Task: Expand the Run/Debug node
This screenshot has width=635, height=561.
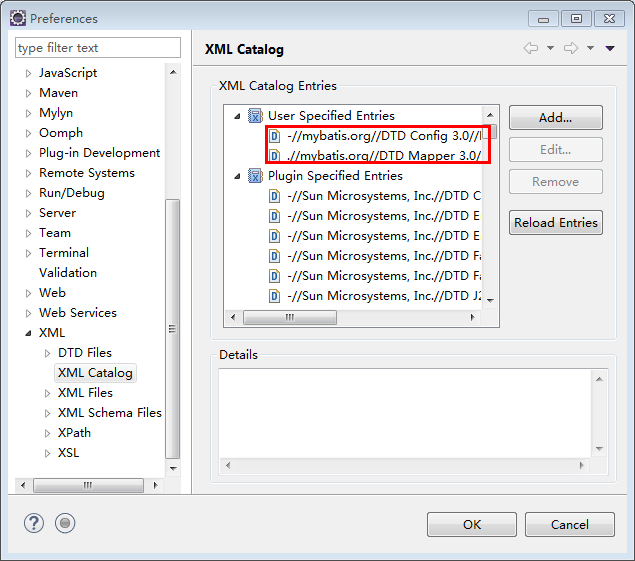Action: pos(28,193)
